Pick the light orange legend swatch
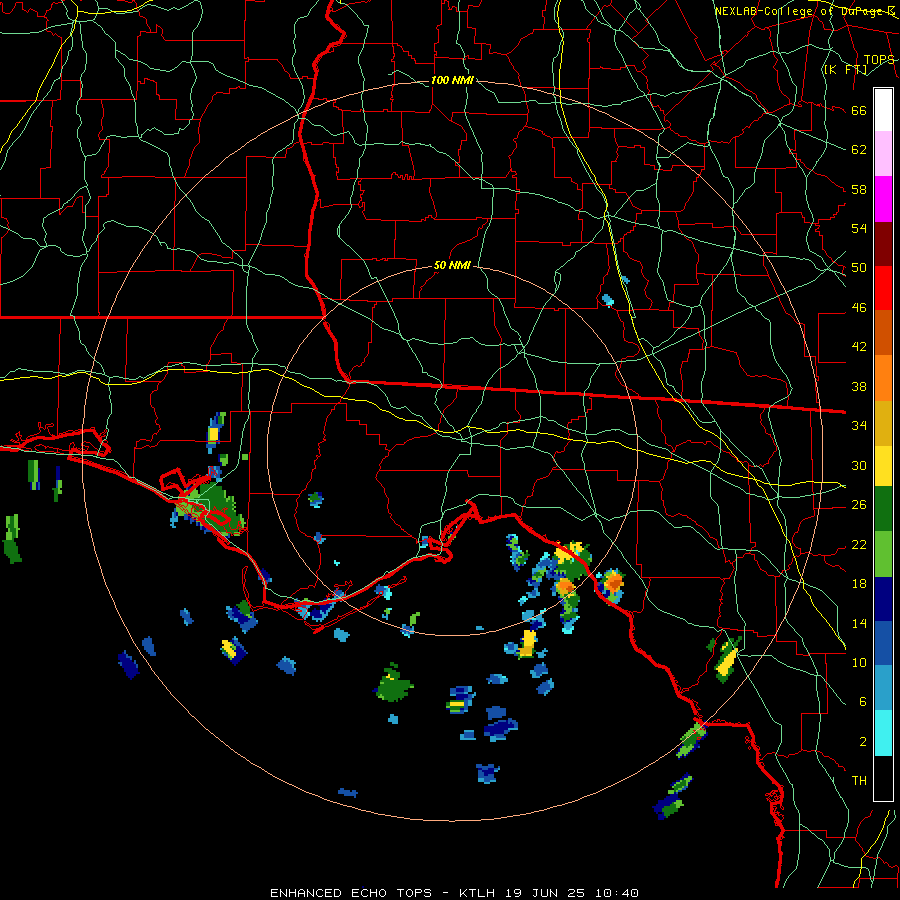The height and width of the screenshot is (900, 900). (x=883, y=378)
